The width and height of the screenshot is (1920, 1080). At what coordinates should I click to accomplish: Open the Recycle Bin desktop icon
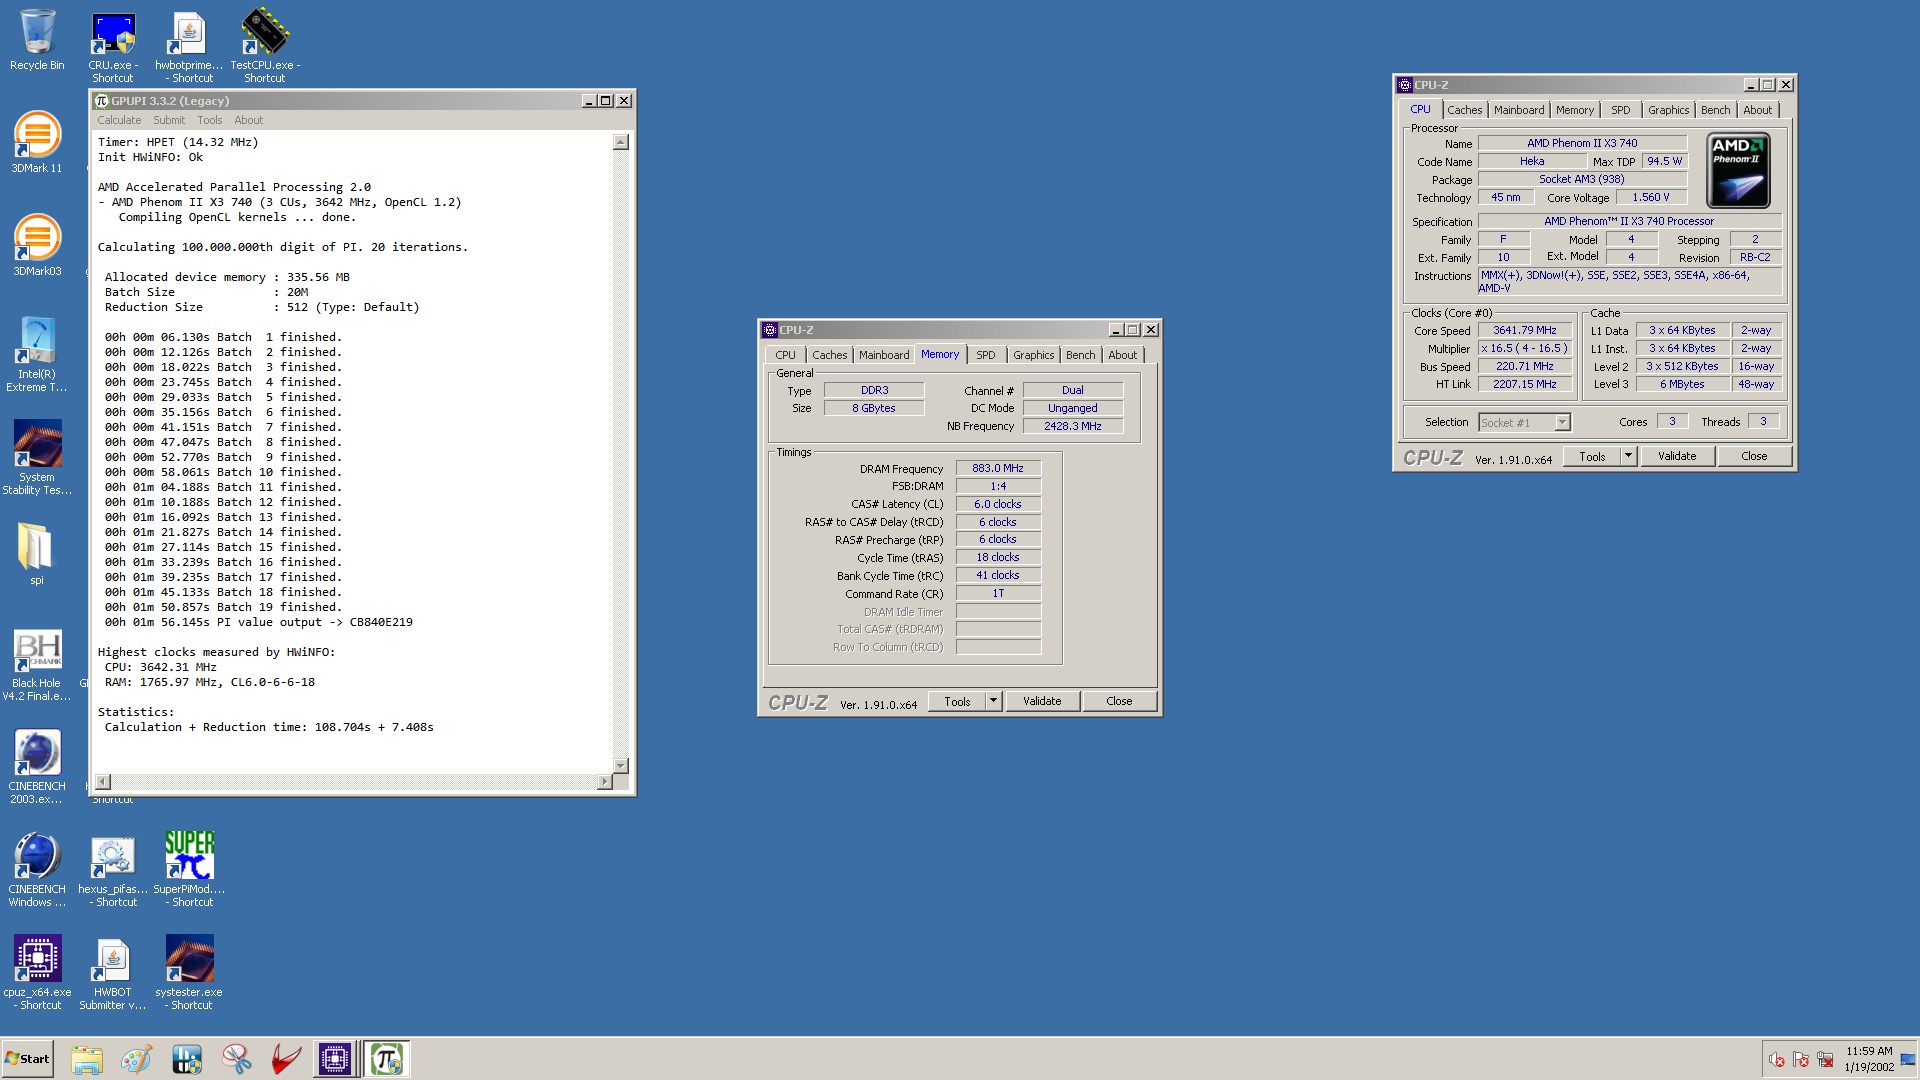[x=37, y=40]
